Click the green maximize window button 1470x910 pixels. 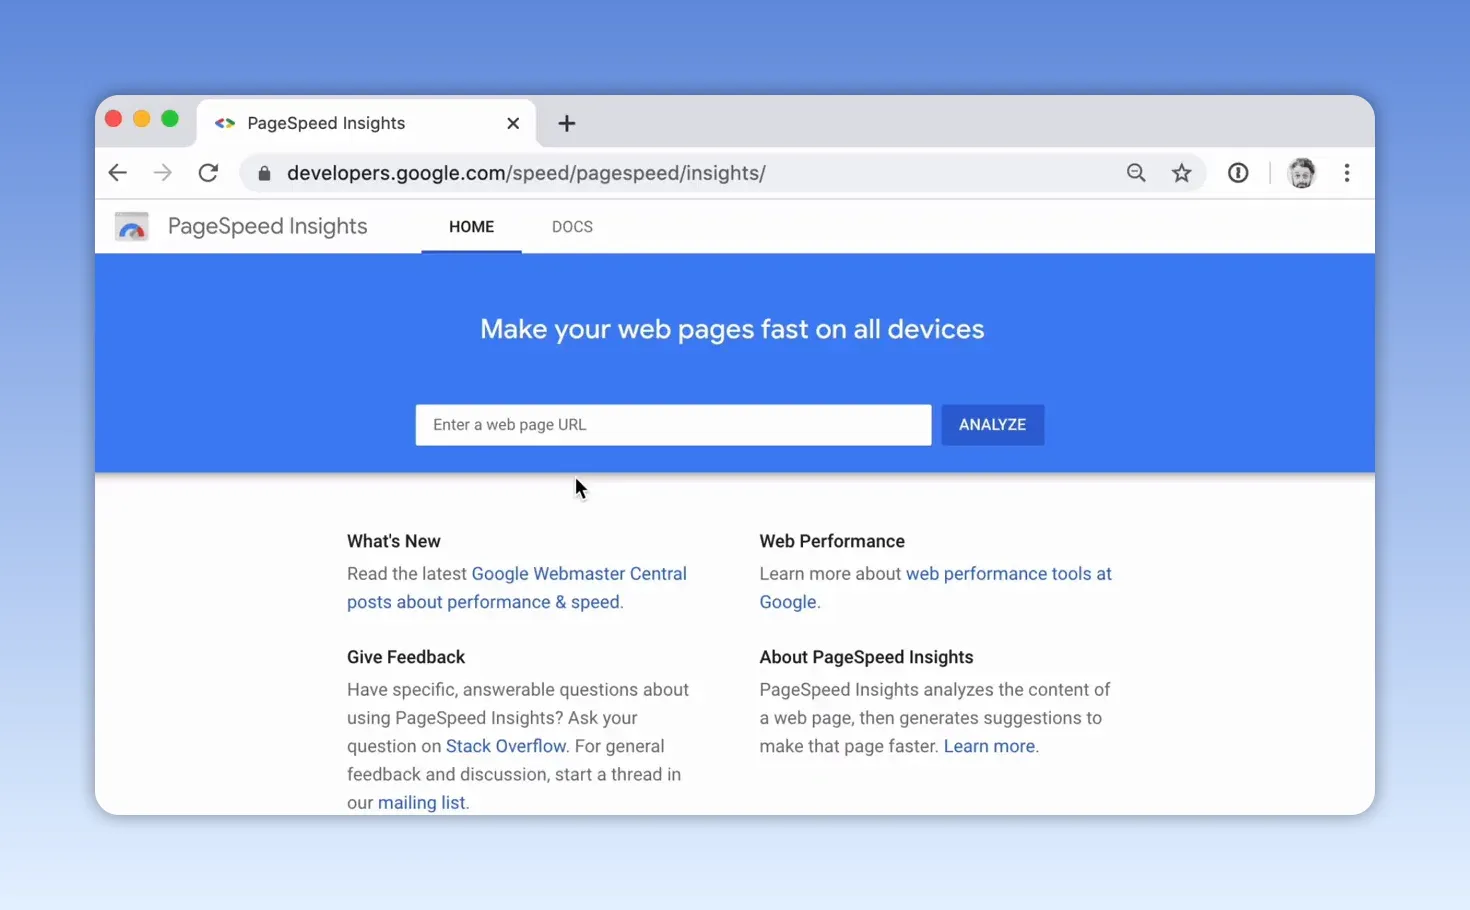point(170,119)
